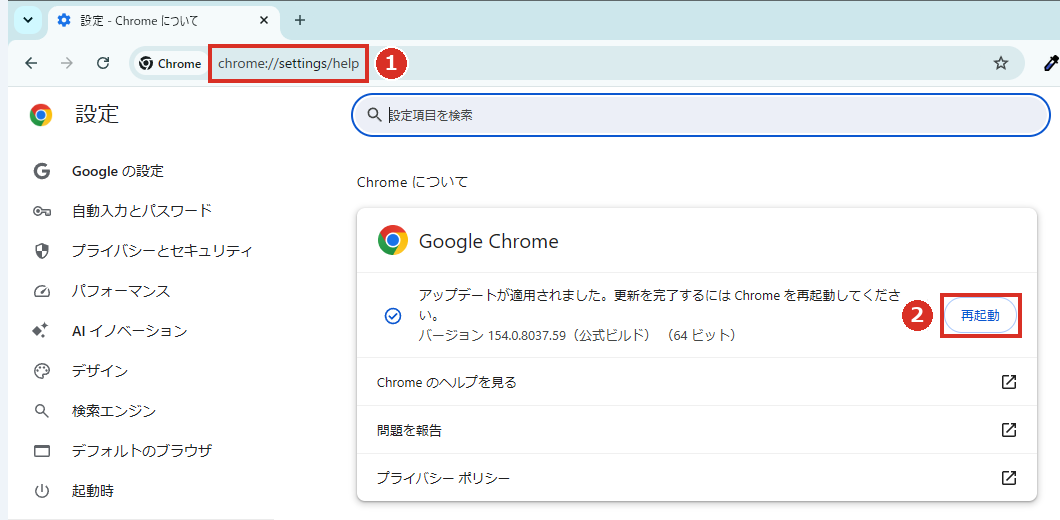Click the 再起動 relaunch button
This screenshot has width=1060, height=520.
pos(980,316)
